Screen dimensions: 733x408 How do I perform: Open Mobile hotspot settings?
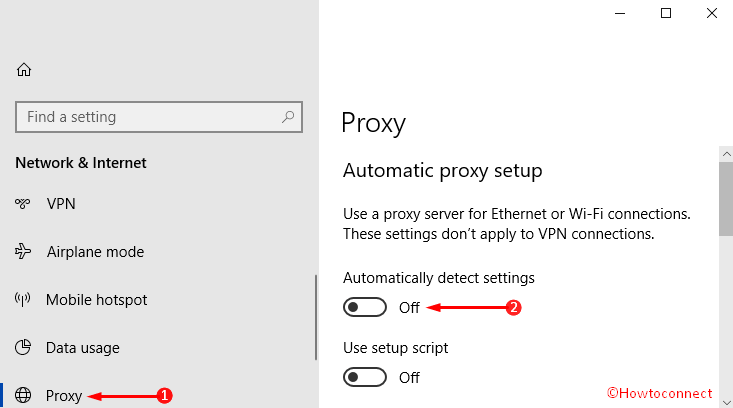96,300
